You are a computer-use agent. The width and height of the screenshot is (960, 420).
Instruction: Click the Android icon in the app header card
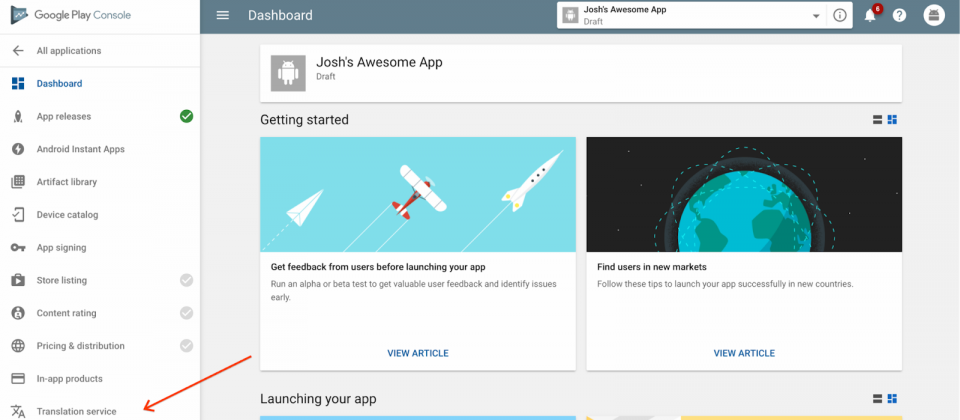[288, 73]
